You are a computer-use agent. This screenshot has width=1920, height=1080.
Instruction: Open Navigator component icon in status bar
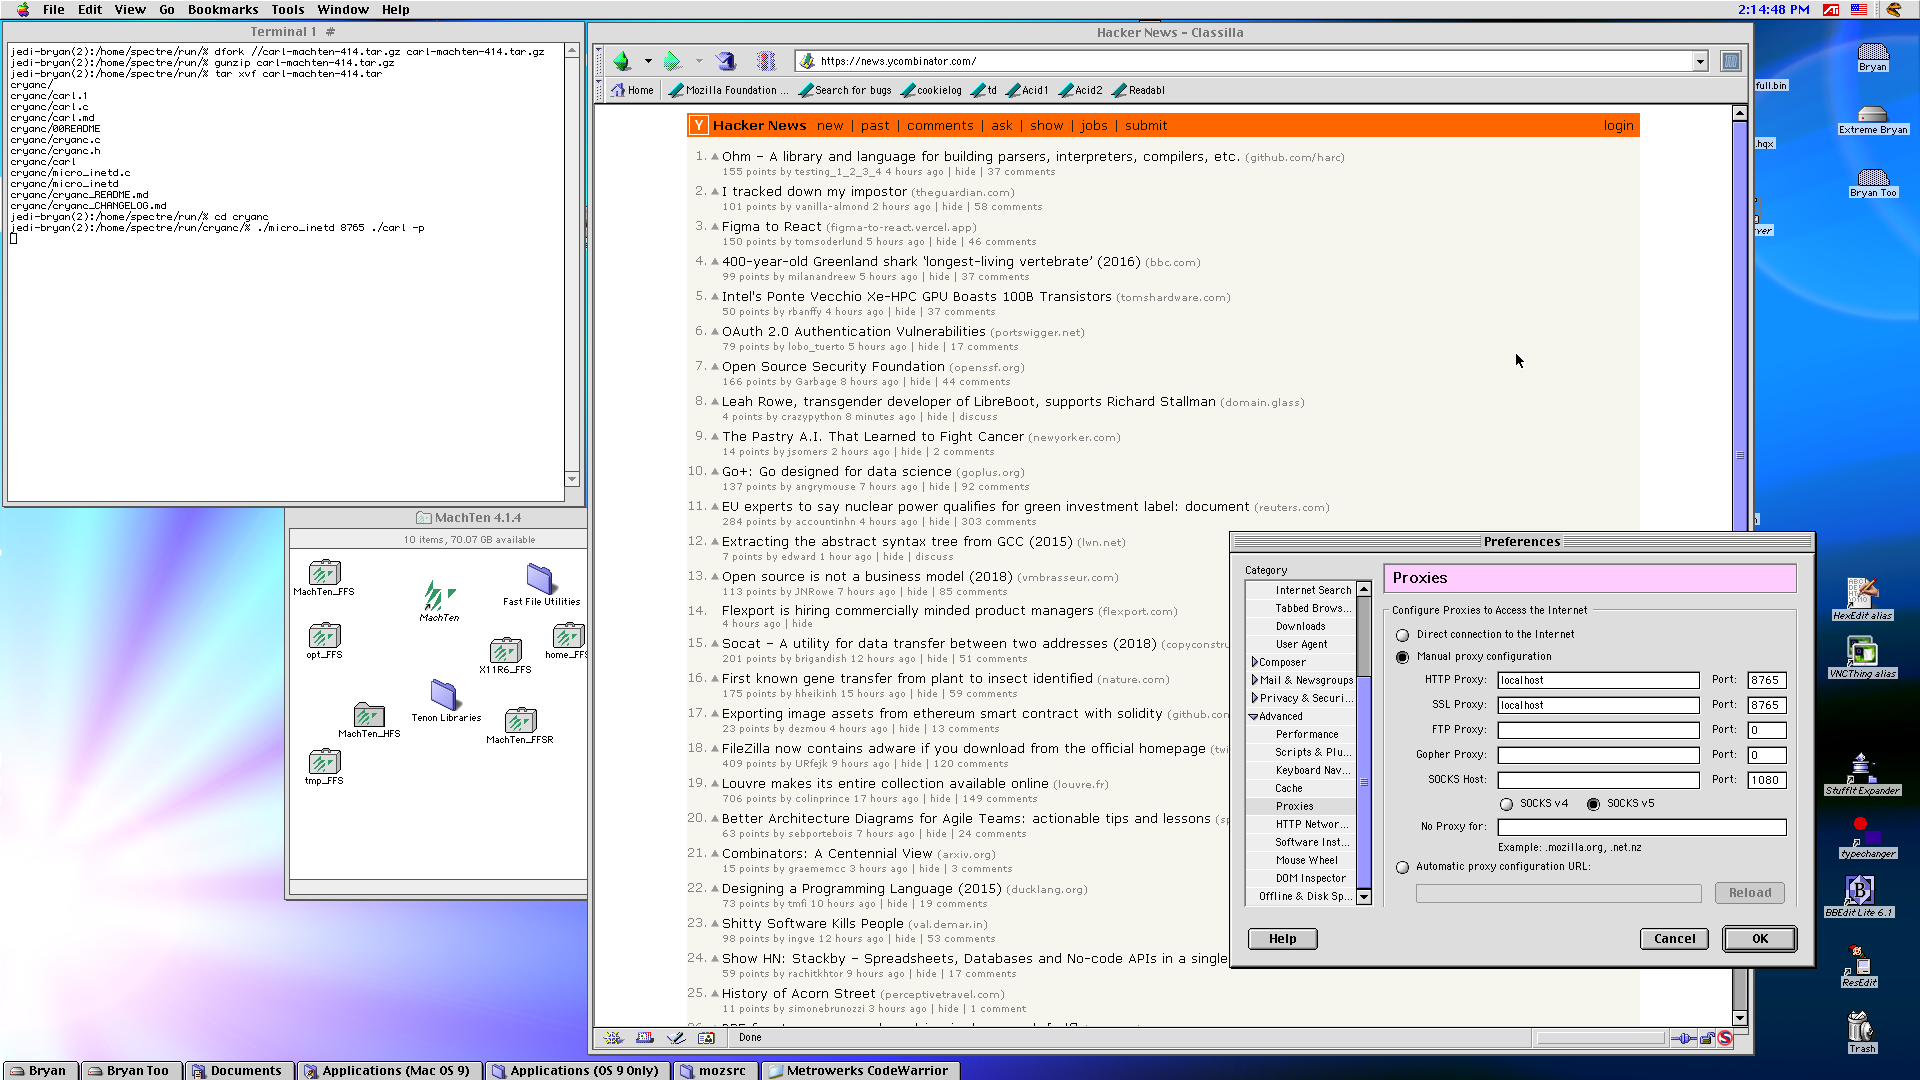click(x=614, y=1038)
